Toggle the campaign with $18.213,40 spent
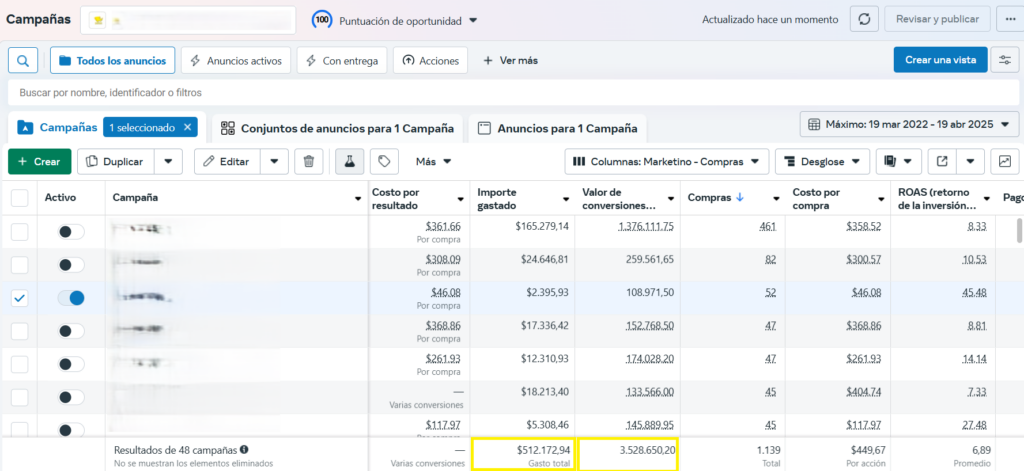The height and width of the screenshot is (471, 1024). [x=71, y=397]
